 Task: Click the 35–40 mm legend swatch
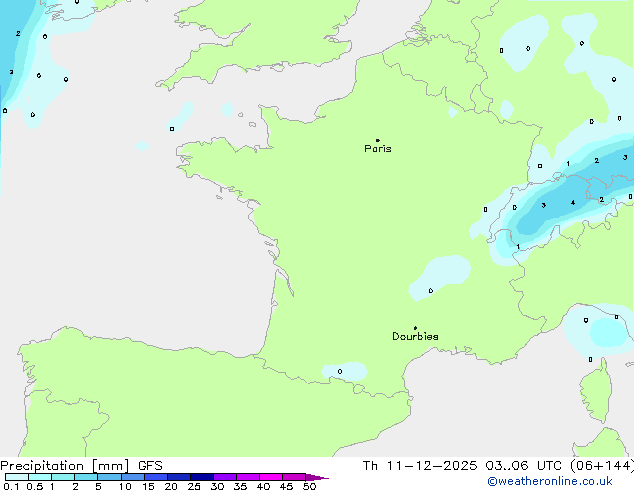(247, 477)
